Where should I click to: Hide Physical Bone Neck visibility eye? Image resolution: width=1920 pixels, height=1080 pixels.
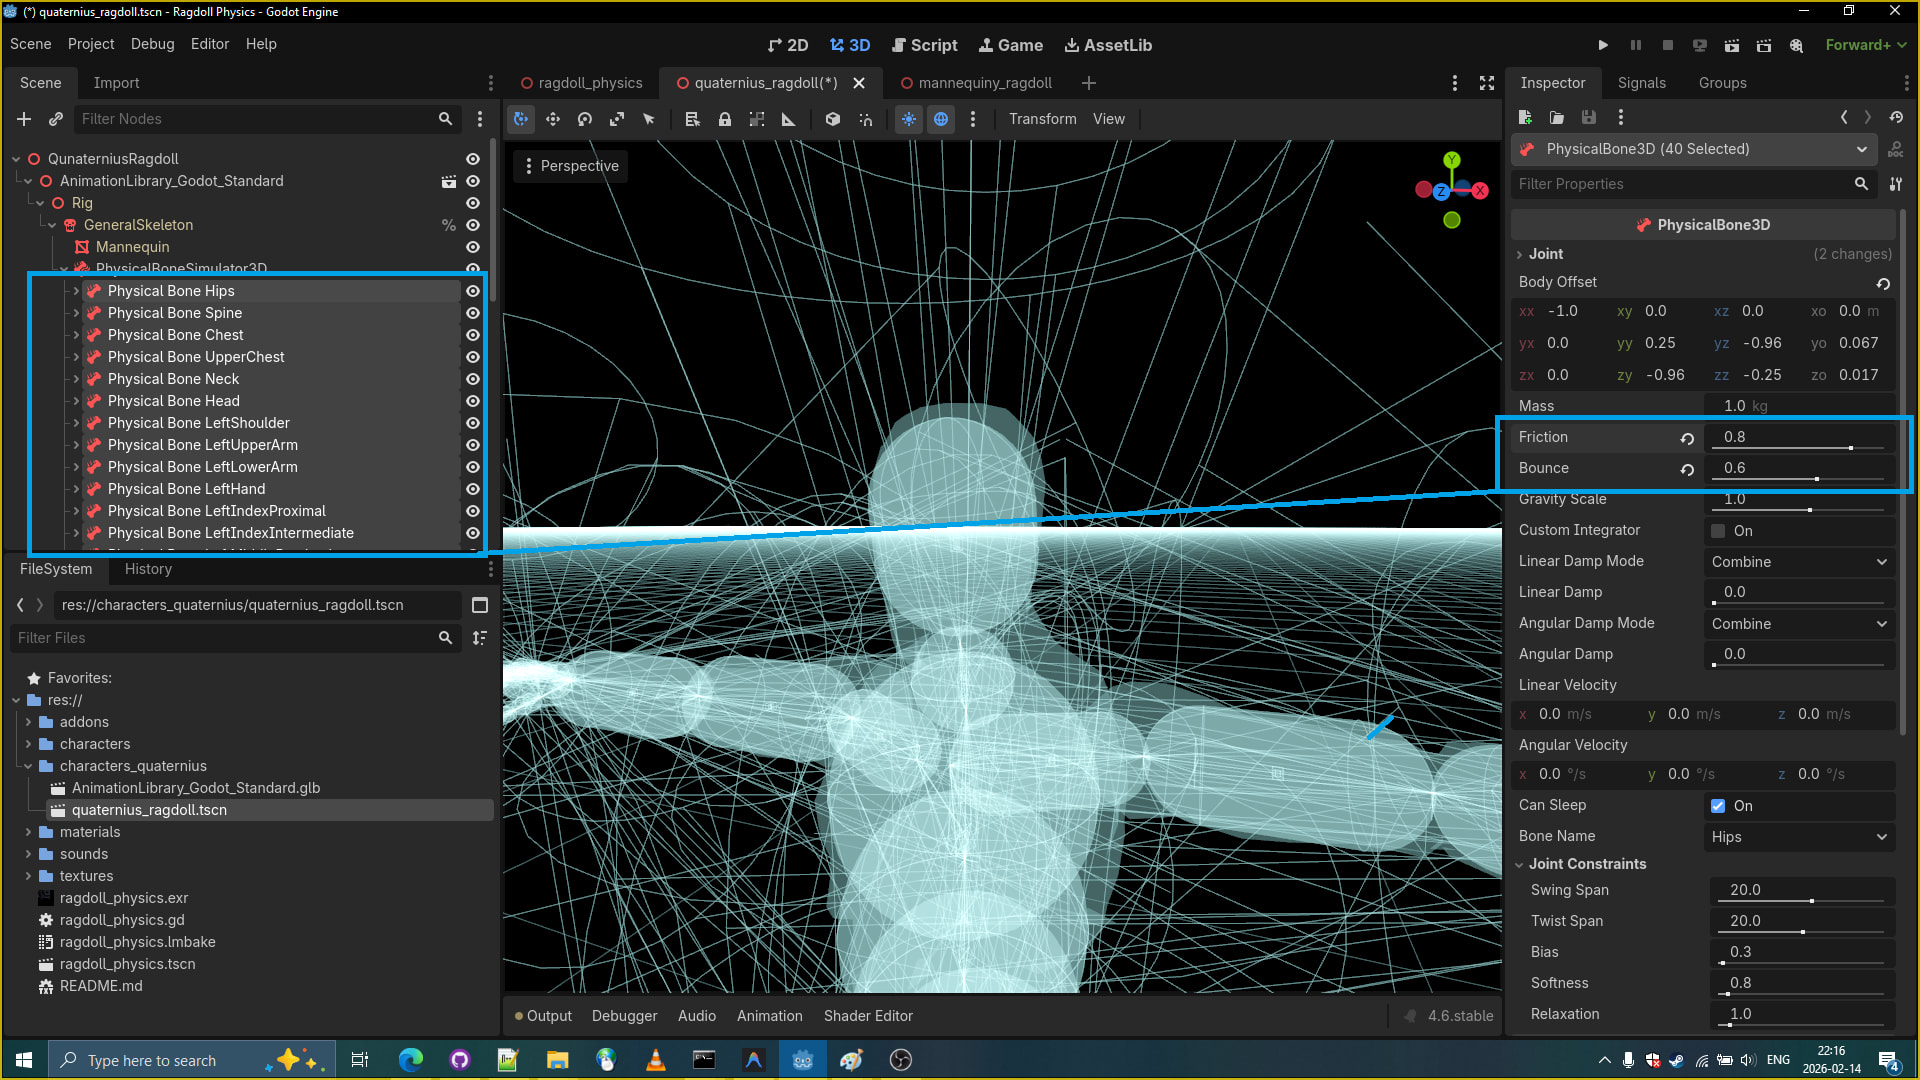(x=473, y=379)
